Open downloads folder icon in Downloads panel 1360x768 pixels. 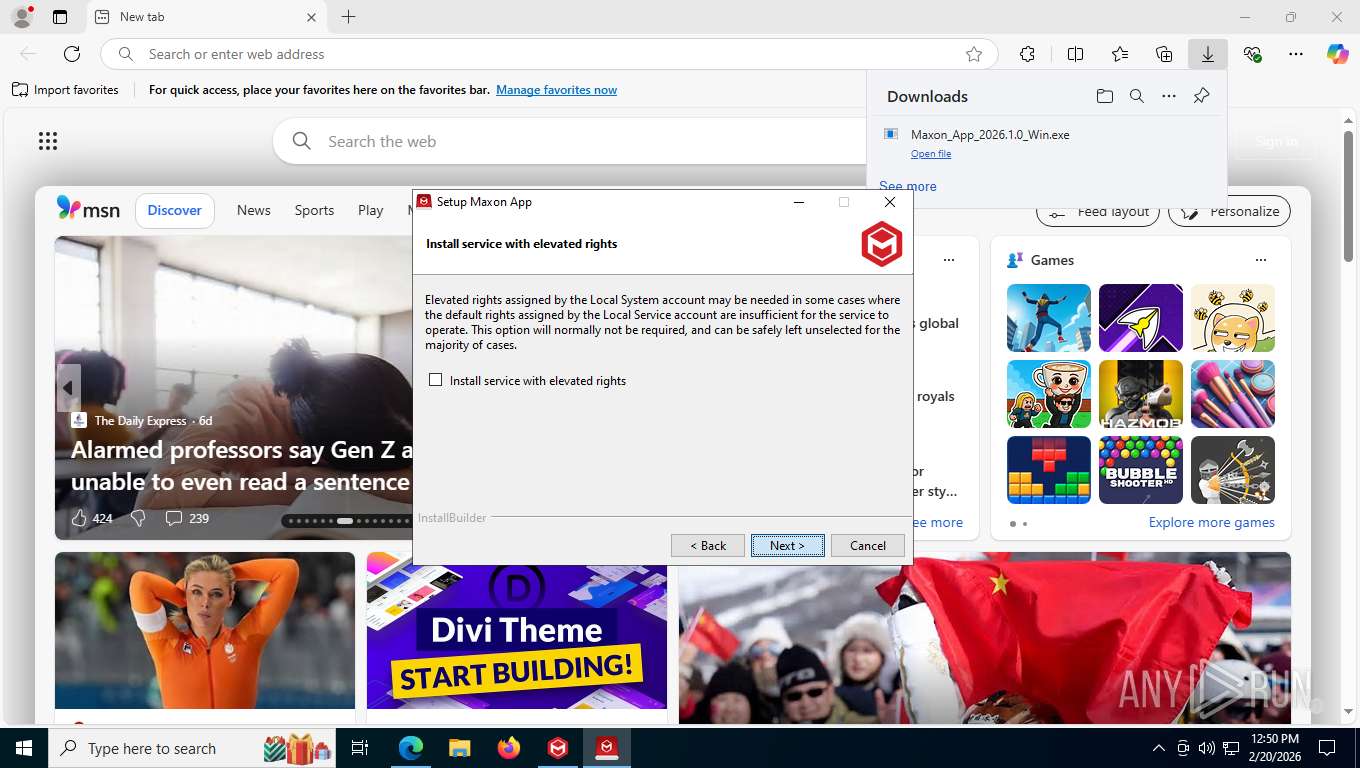(1104, 96)
